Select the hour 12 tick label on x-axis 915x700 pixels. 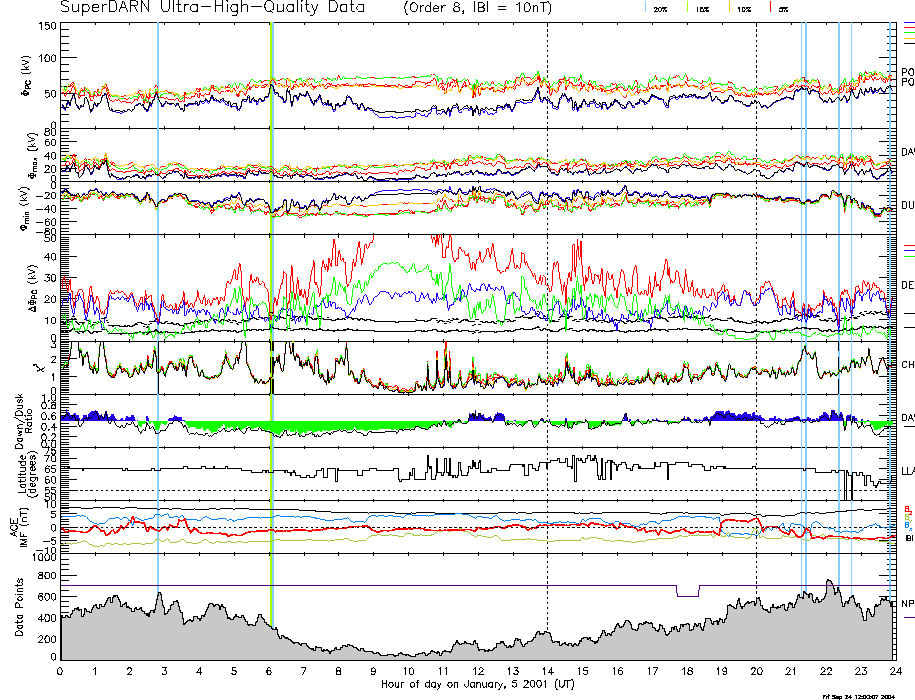click(478, 671)
